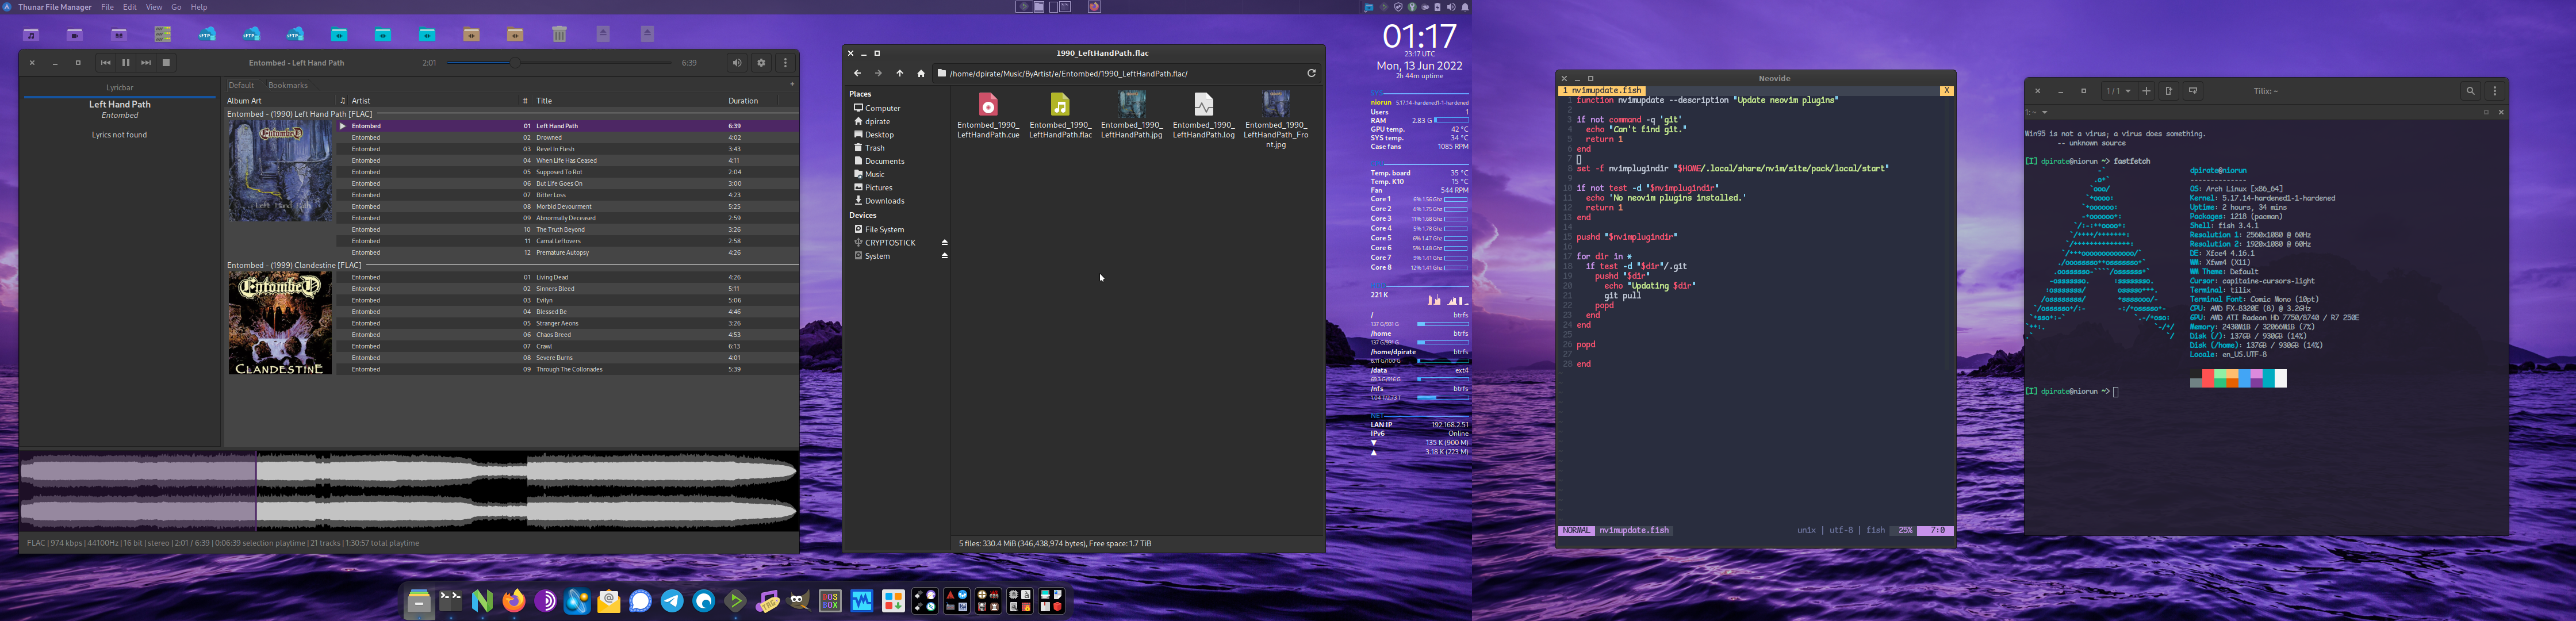The image size is (2576, 621).
Task: Open the Downloads place in the sidebar
Action: coord(884,201)
